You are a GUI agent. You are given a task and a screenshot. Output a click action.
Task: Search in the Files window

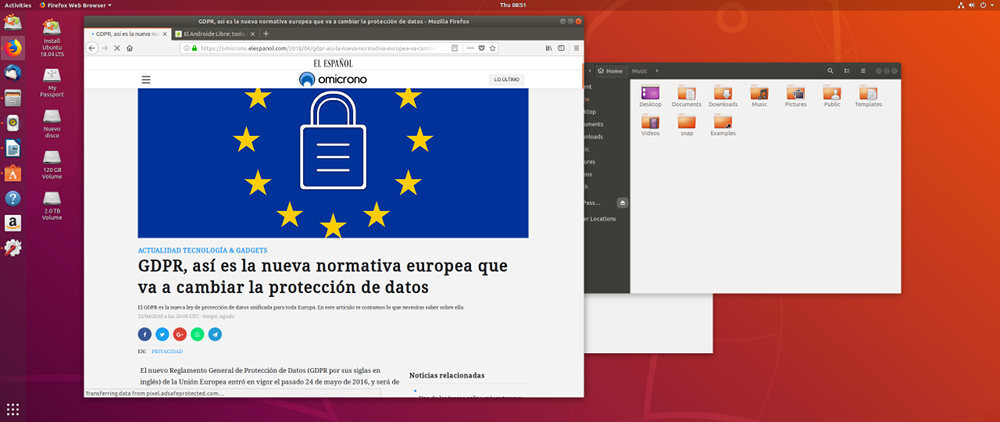(830, 71)
